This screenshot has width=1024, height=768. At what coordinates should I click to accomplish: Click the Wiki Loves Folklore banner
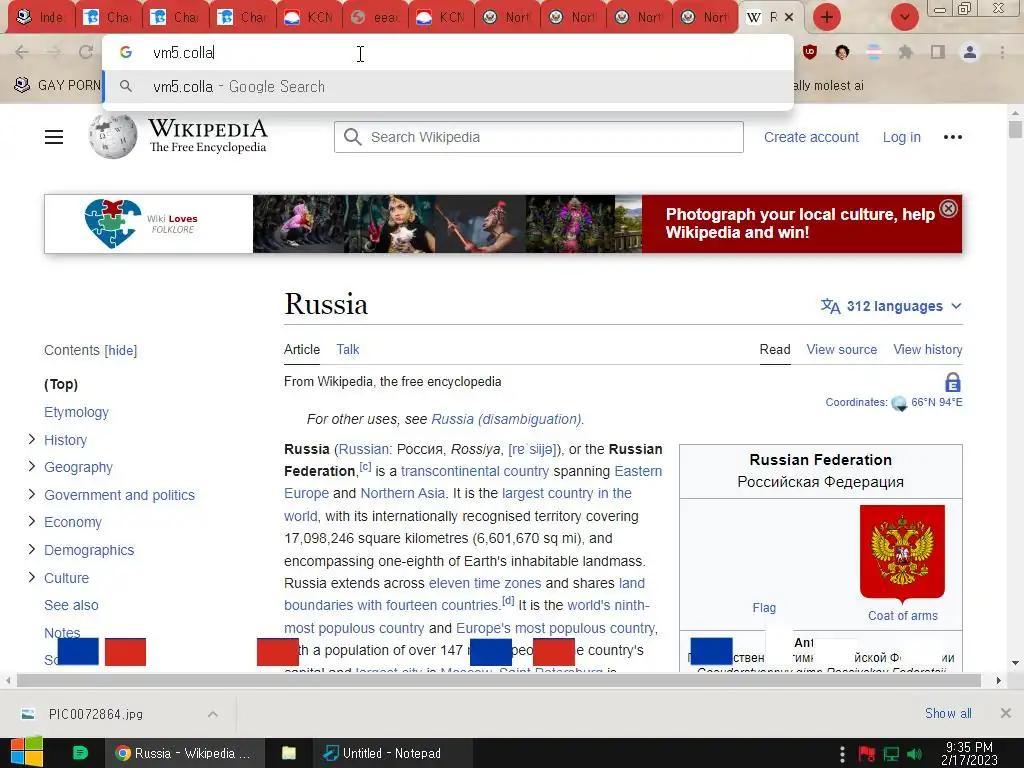pyautogui.click(x=503, y=224)
